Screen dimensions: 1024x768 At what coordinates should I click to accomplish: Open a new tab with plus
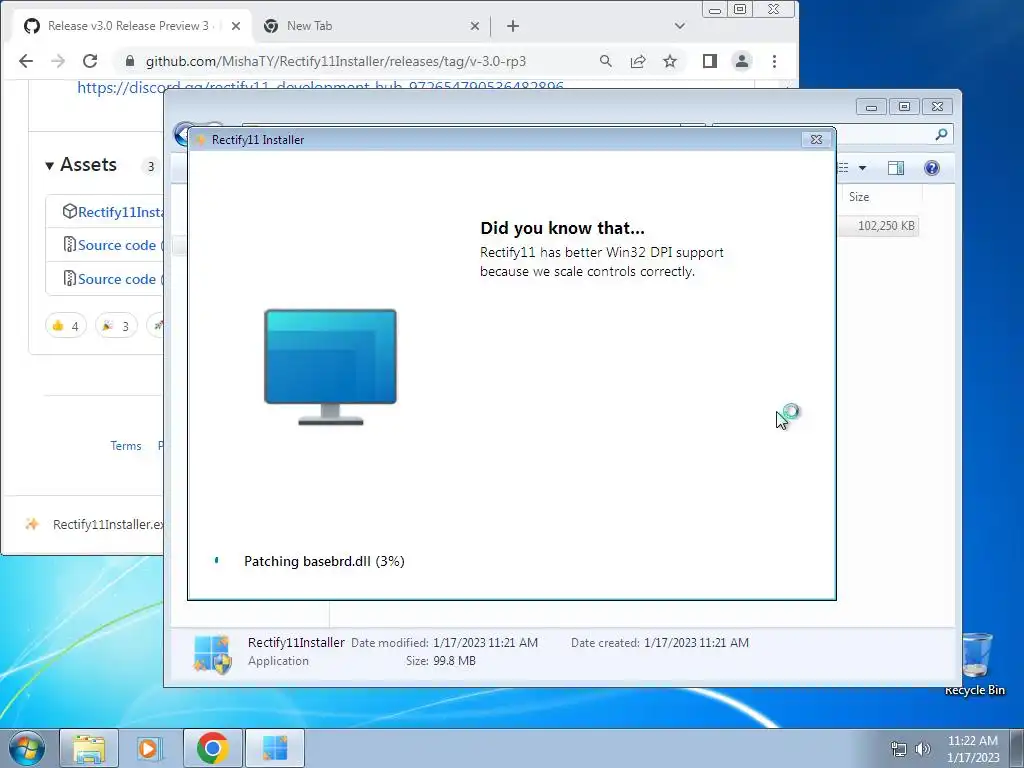[x=513, y=26]
